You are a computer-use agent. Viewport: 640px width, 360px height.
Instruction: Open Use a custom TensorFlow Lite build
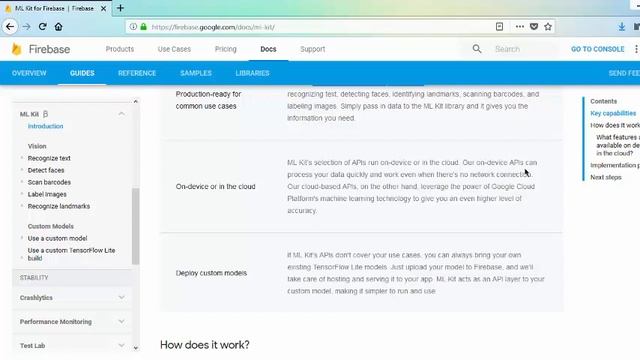click(71, 254)
